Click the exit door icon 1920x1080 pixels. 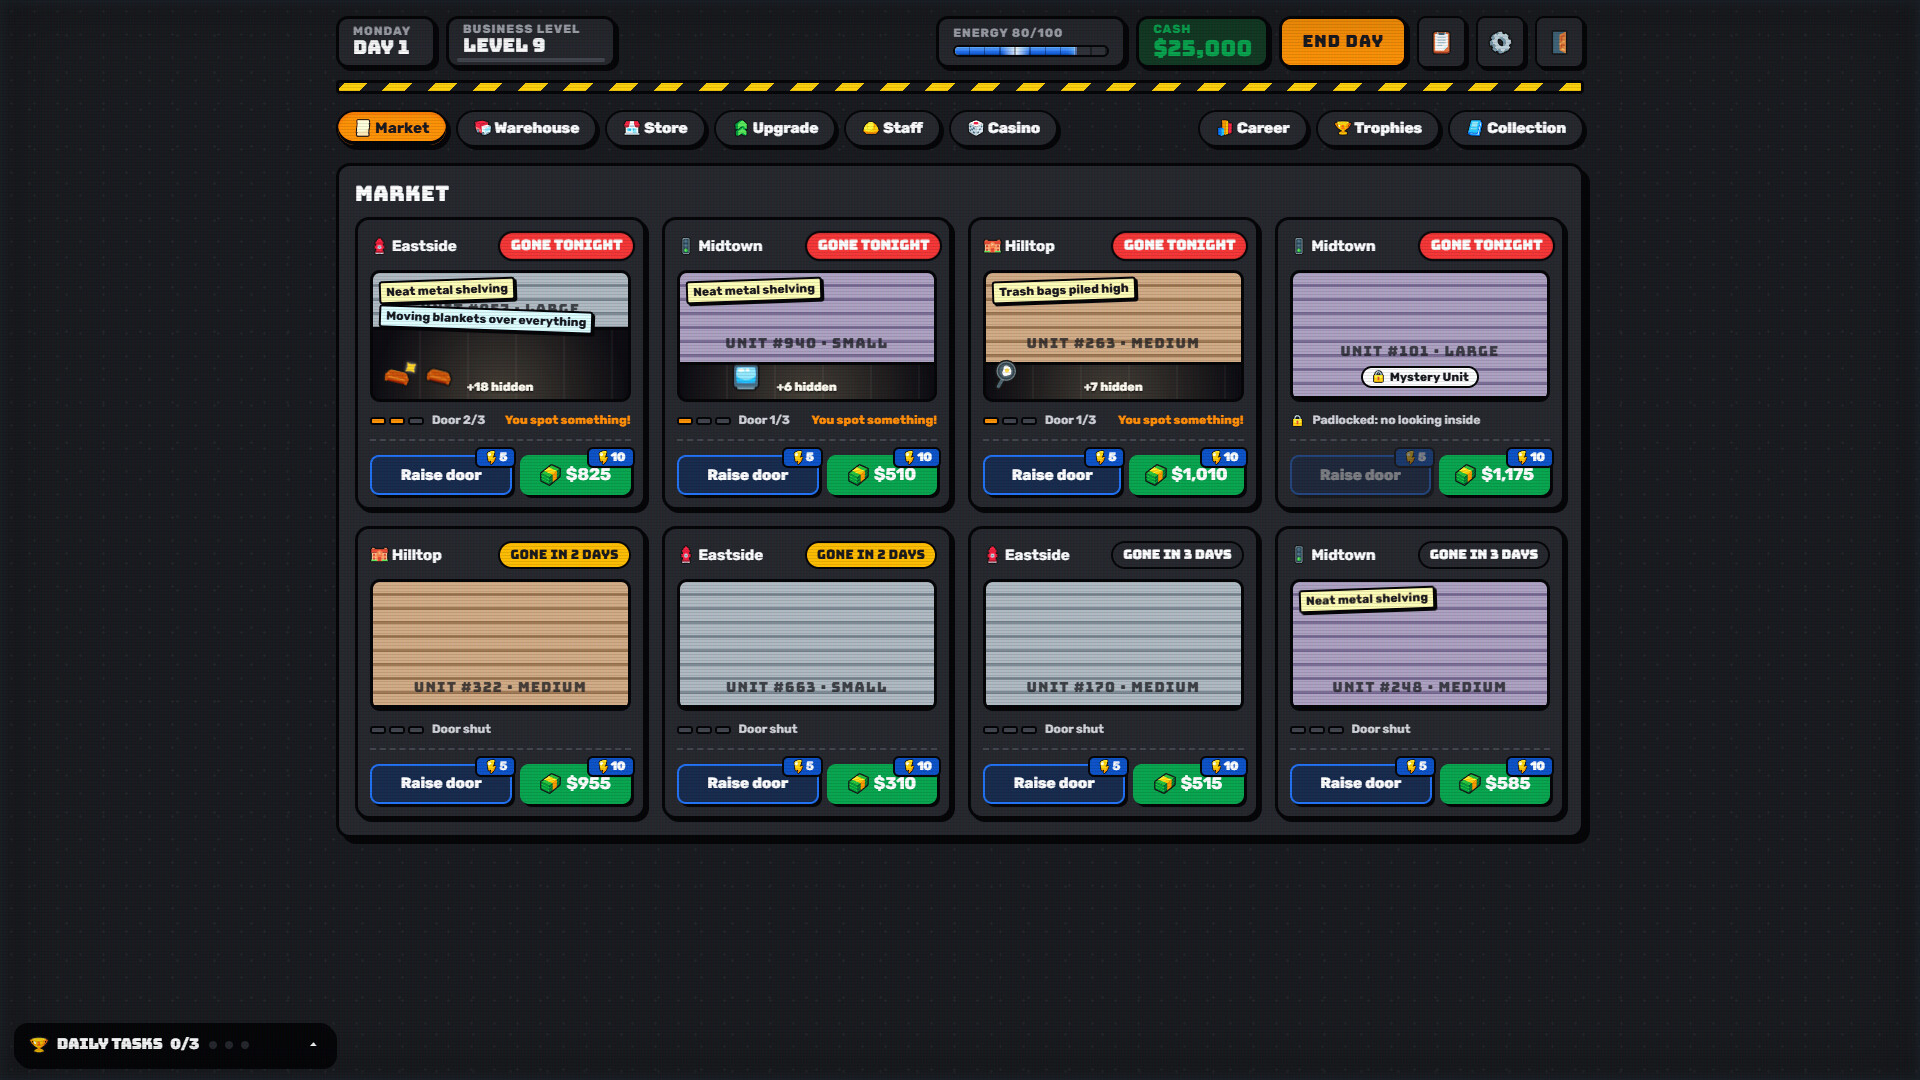(x=1559, y=42)
